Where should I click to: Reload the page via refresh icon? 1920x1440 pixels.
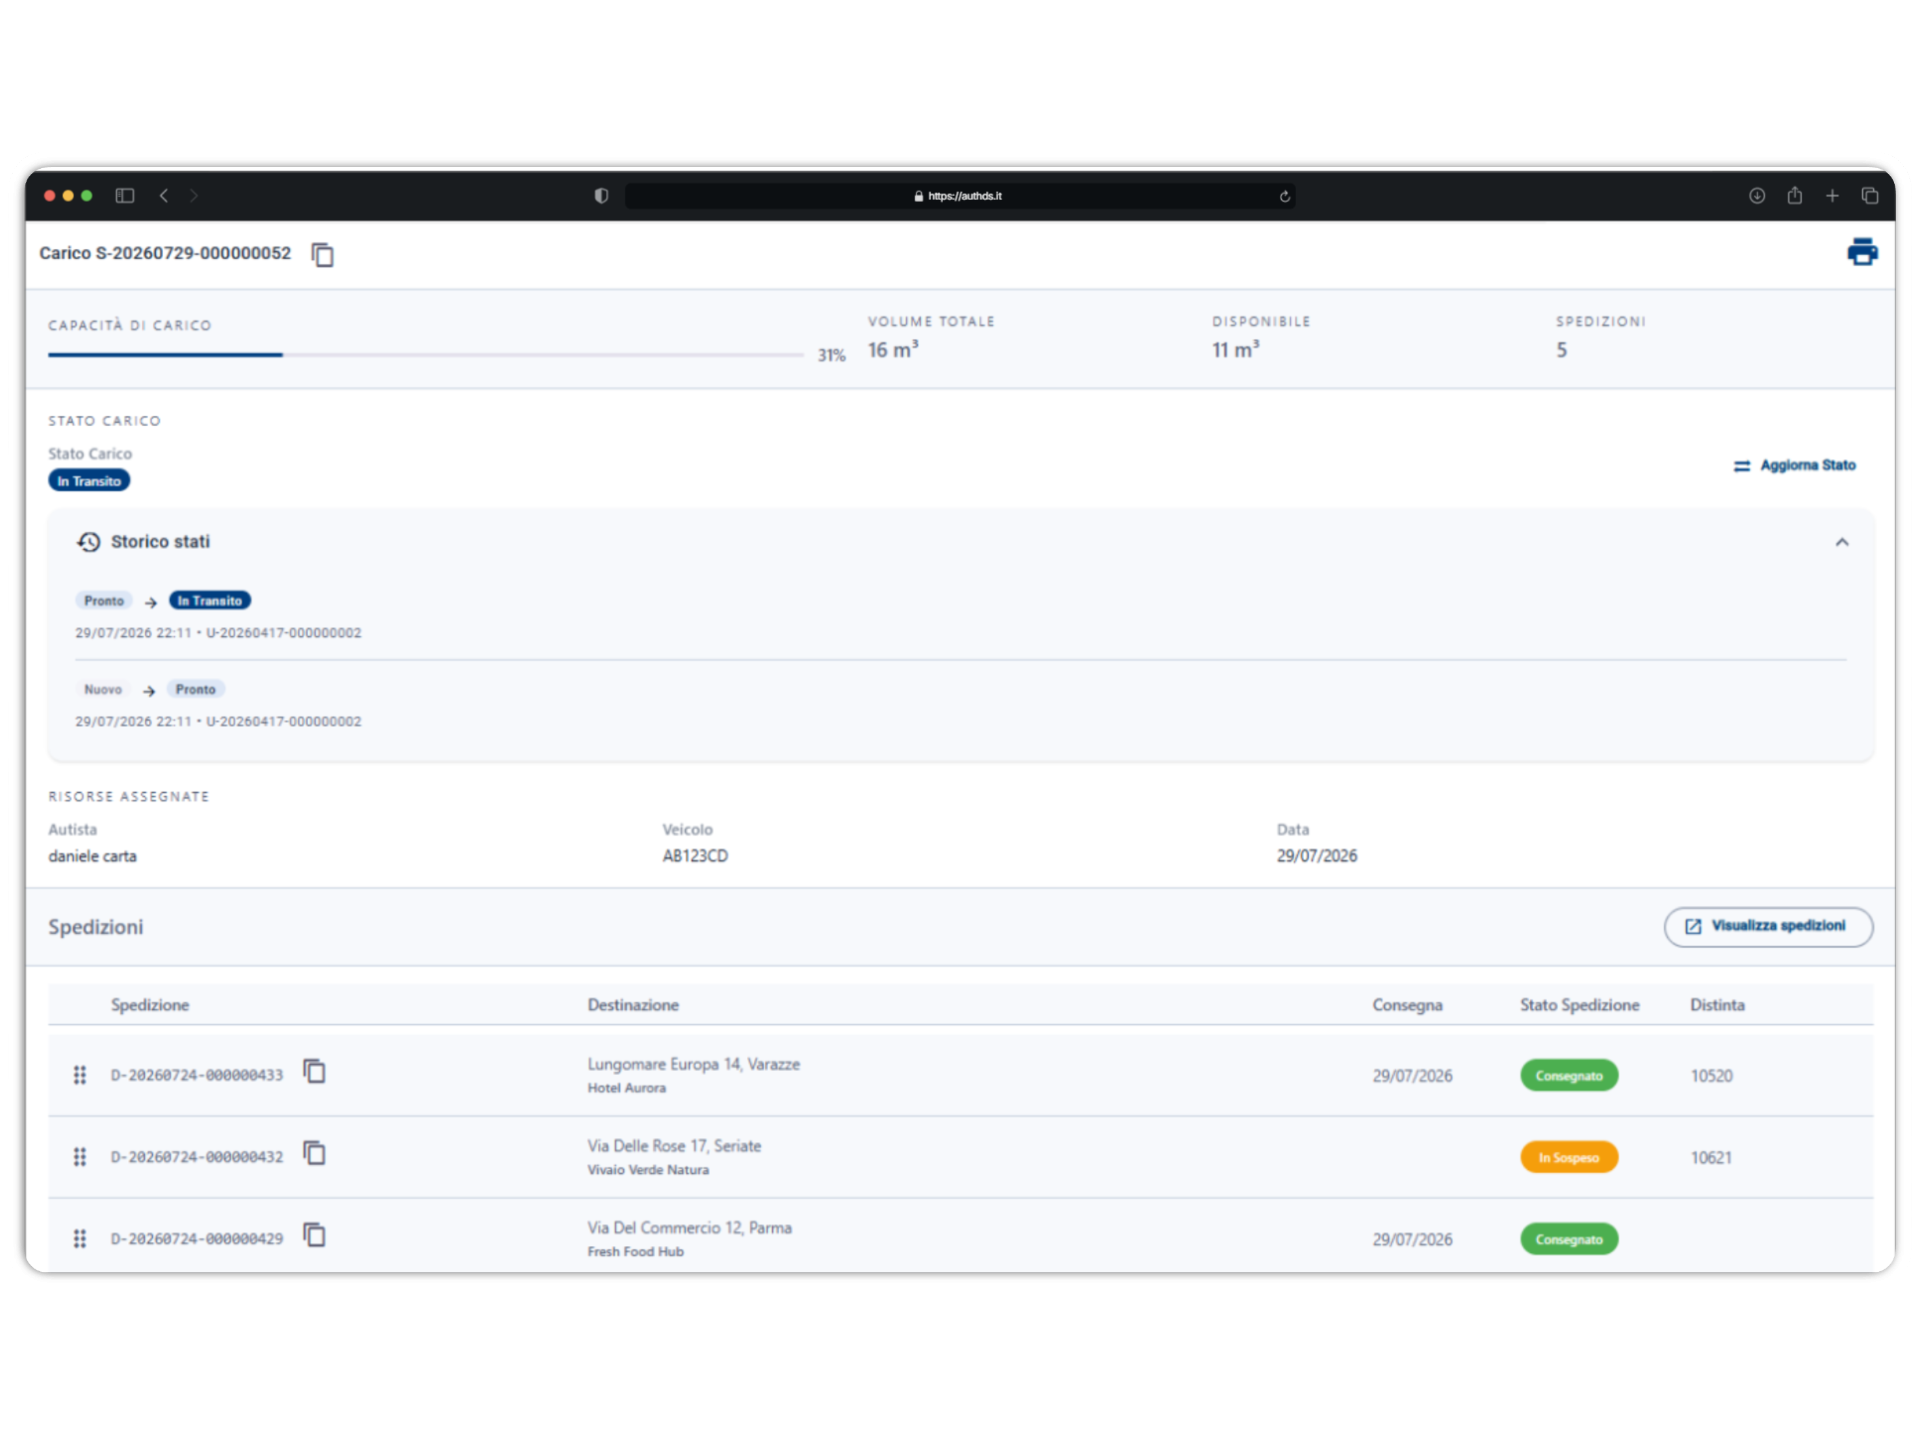1284,196
